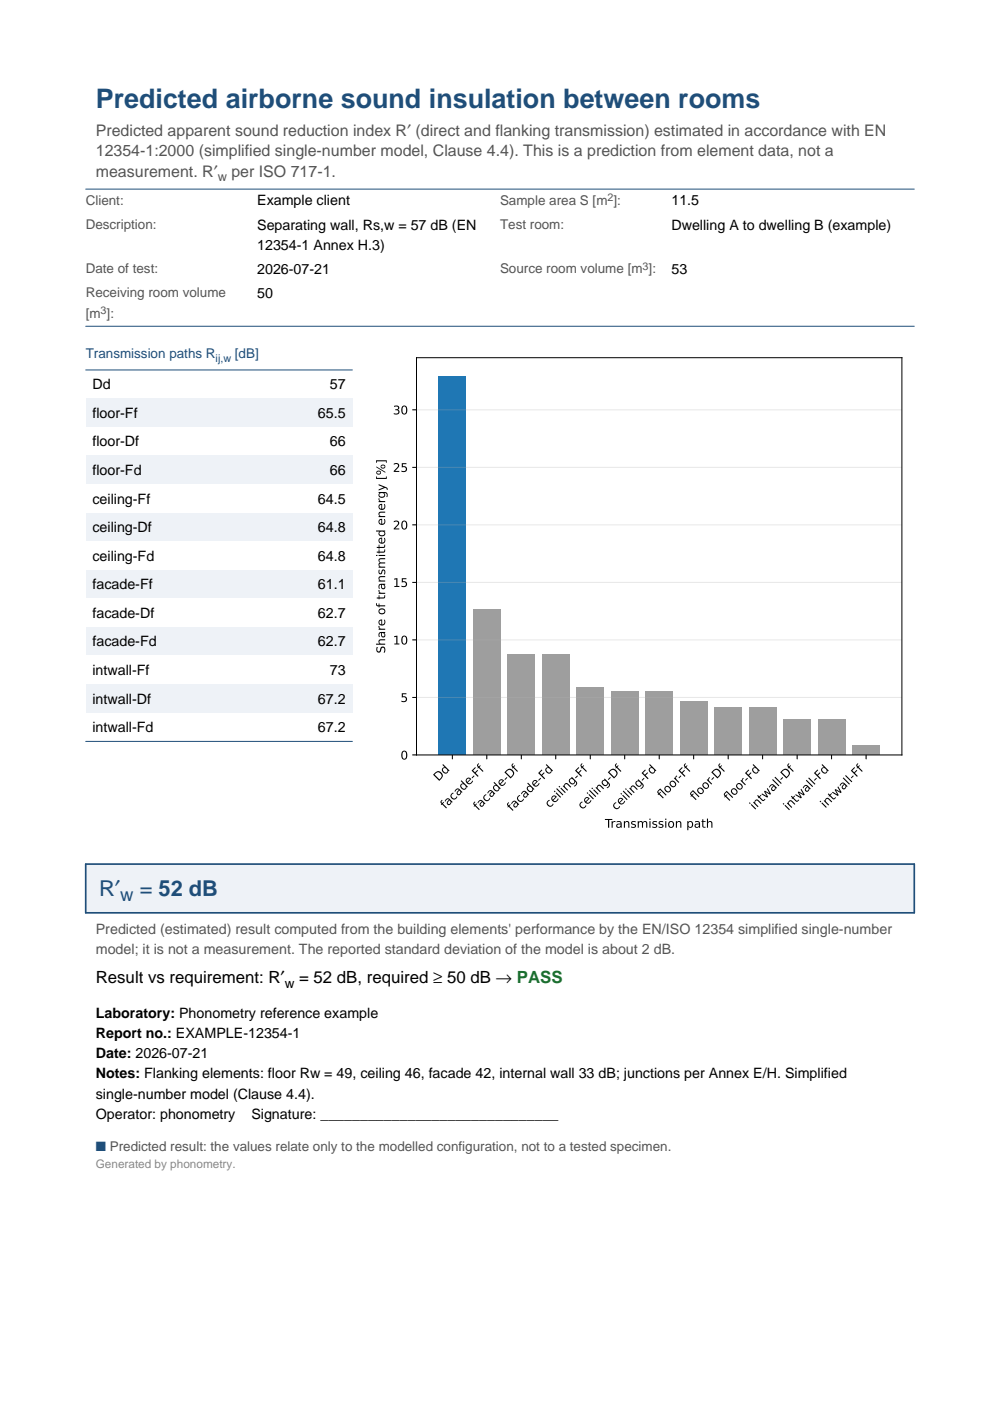The height and width of the screenshot is (1415, 1000).
Task: Click the report number EXAMPLE-12354-1
Action: (237, 1033)
